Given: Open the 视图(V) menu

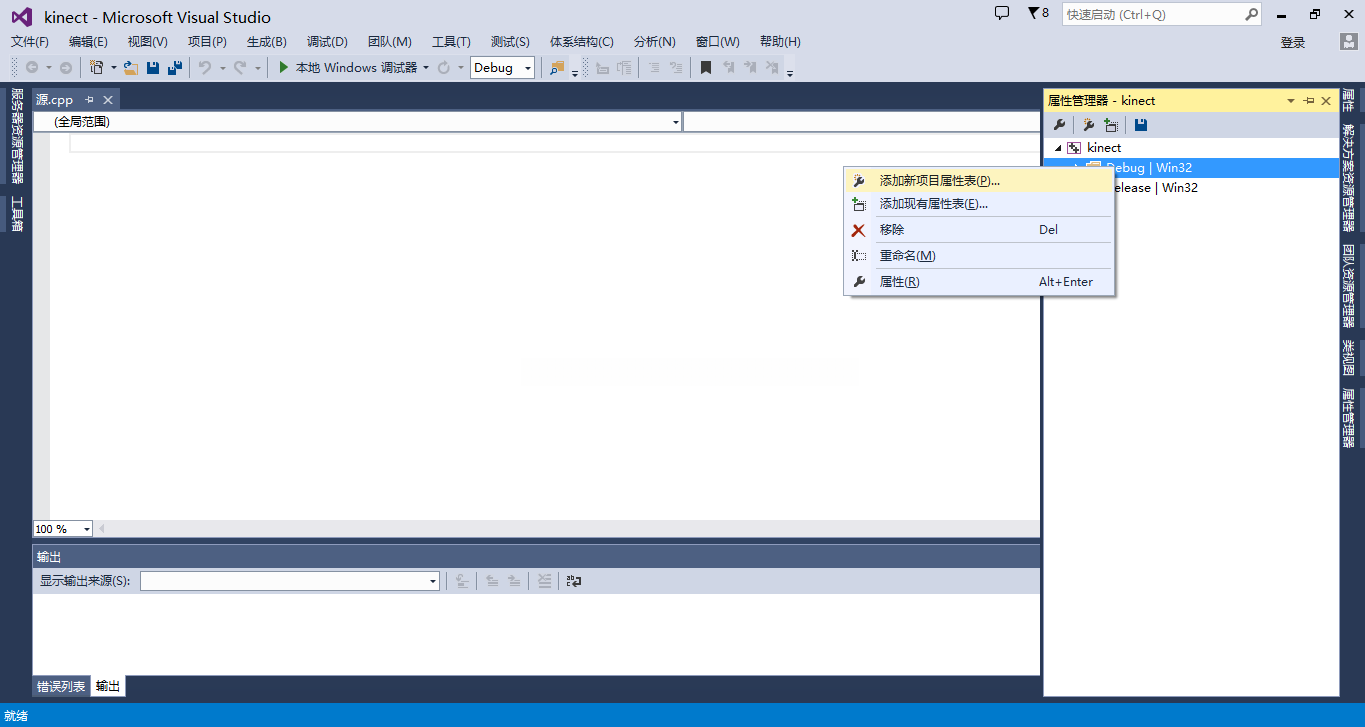Looking at the screenshot, I should point(148,42).
